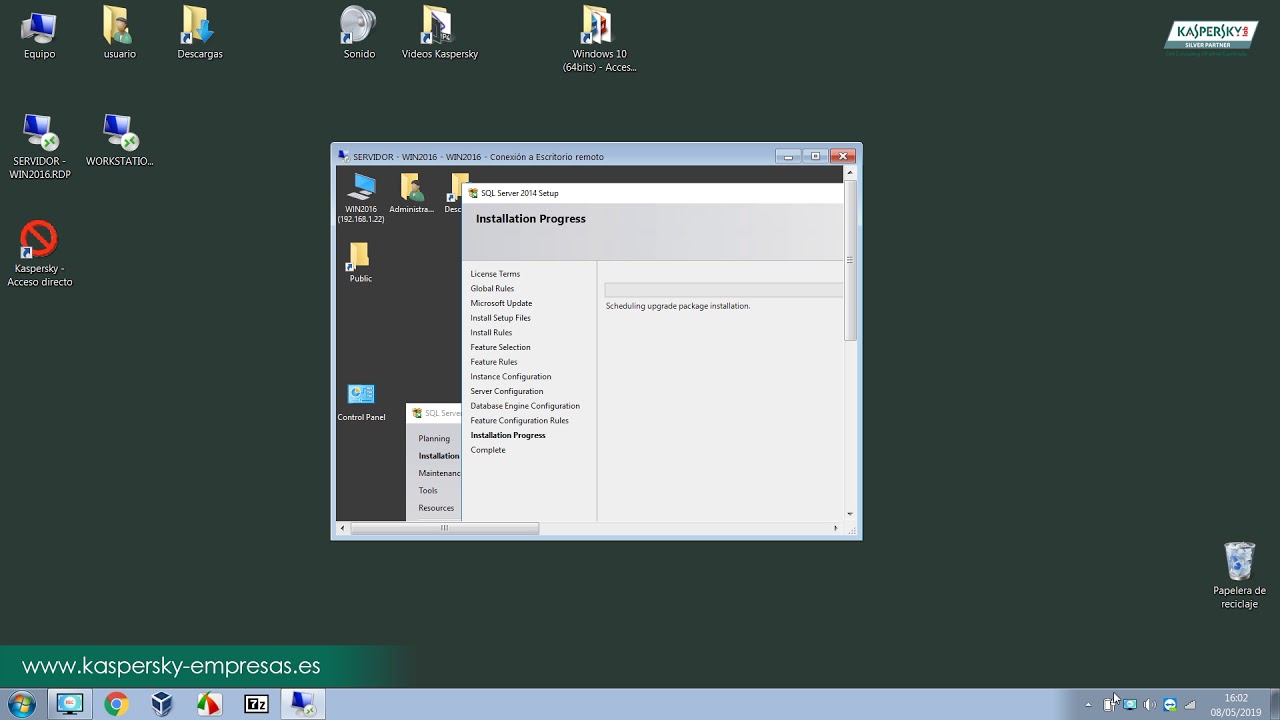Click the Instance Configuration step

click(x=510, y=377)
